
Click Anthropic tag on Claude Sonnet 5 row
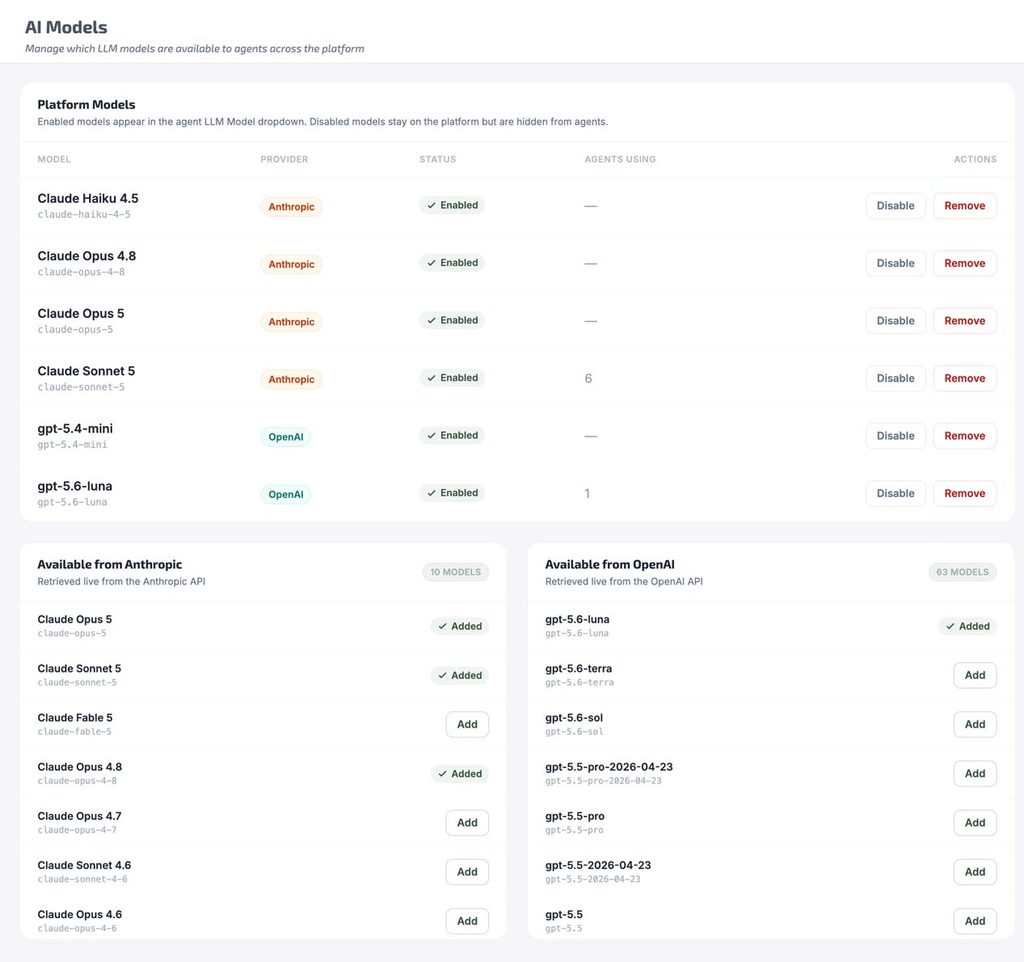[x=291, y=379]
